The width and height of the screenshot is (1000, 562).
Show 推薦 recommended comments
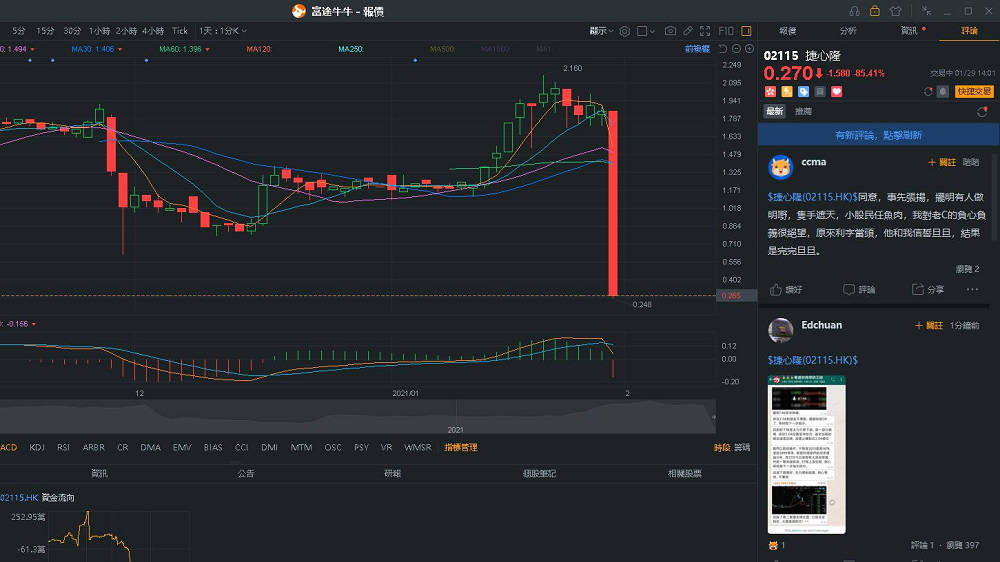pyautogui.click(x=804, y=112)
